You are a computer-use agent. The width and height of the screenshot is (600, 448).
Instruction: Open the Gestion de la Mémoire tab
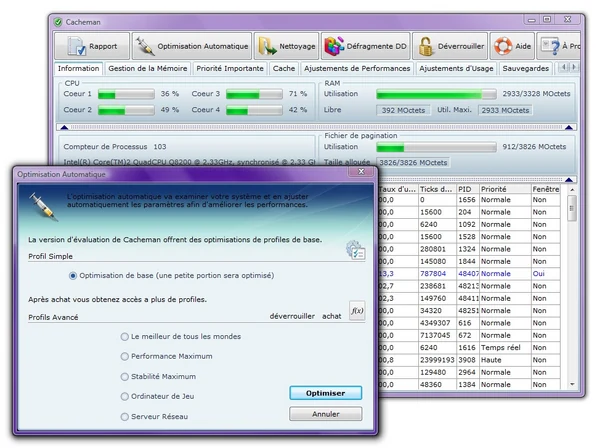pos(148,68)
